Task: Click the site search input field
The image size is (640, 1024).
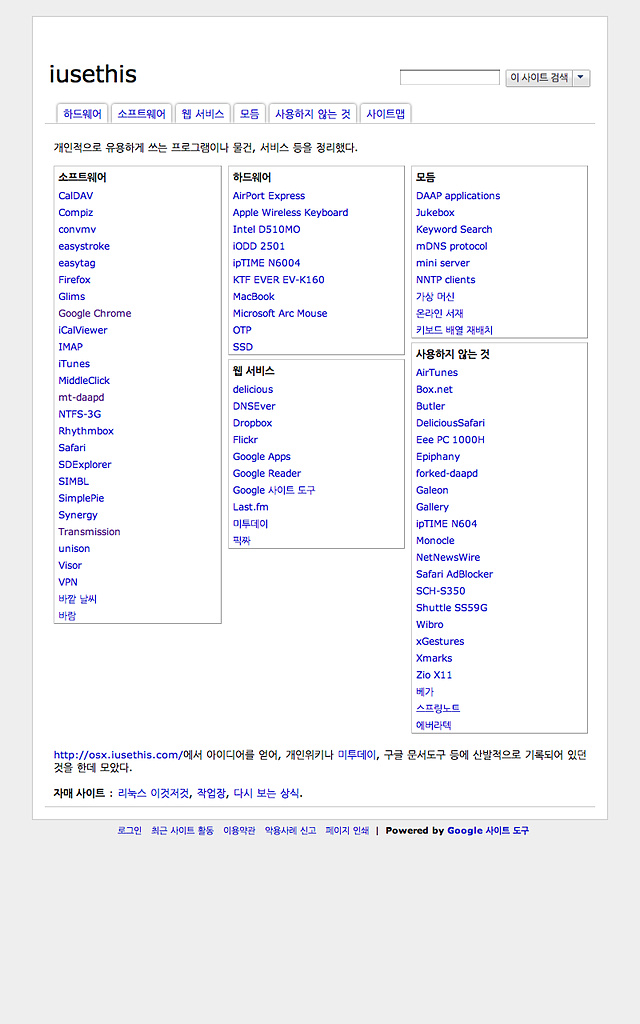Action: click(x=449, y=78)
